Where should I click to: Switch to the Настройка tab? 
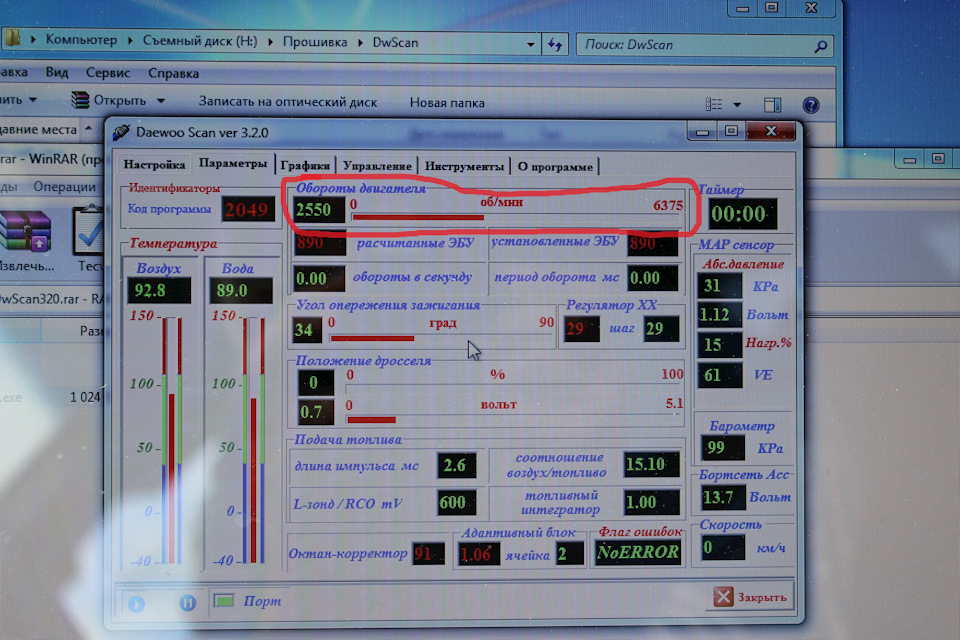(x=154, y=164)
